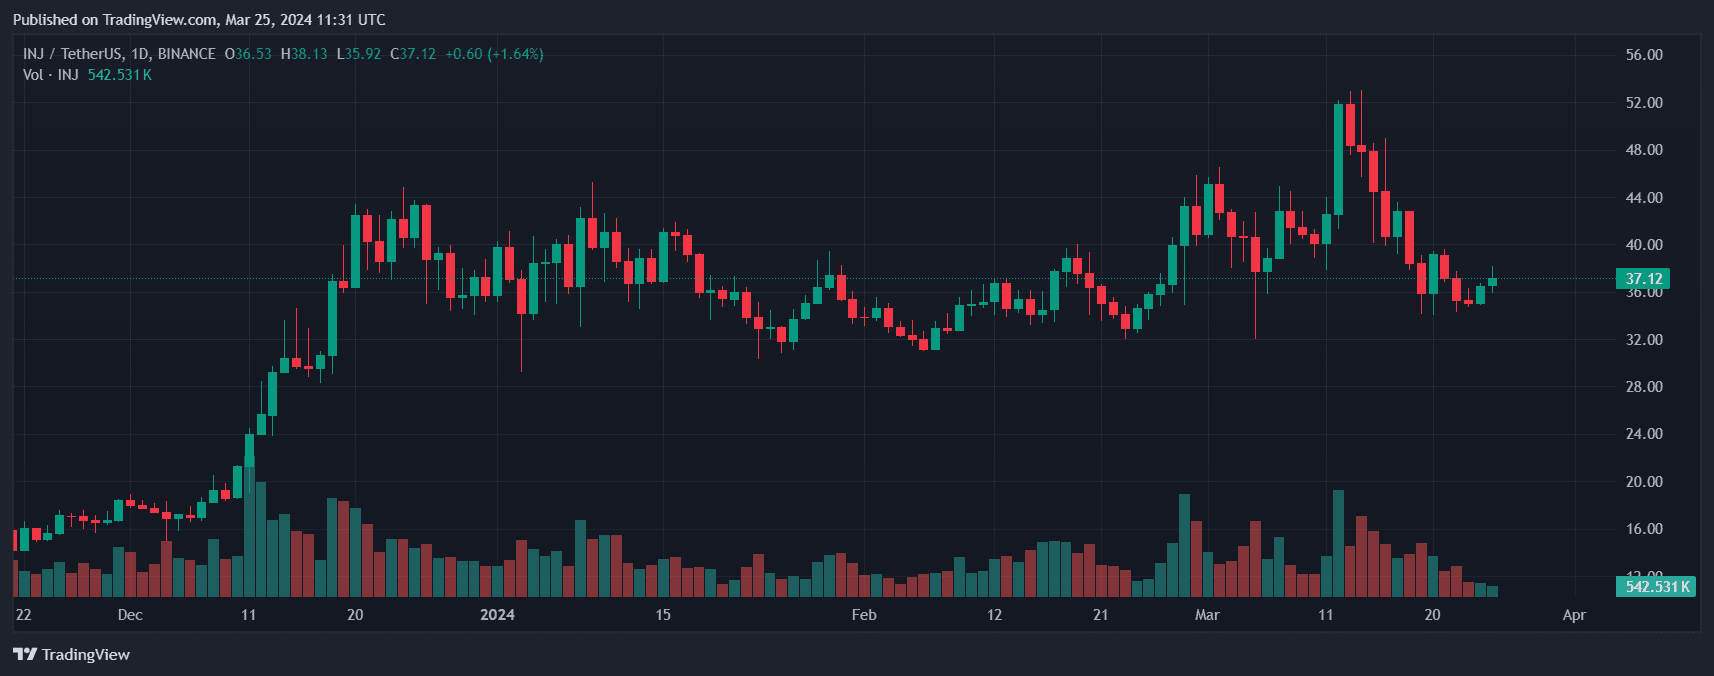This screenshot has height=676, width=1714.
Task: Click the Published on TradingView.com header text
Action: point(199,20)
